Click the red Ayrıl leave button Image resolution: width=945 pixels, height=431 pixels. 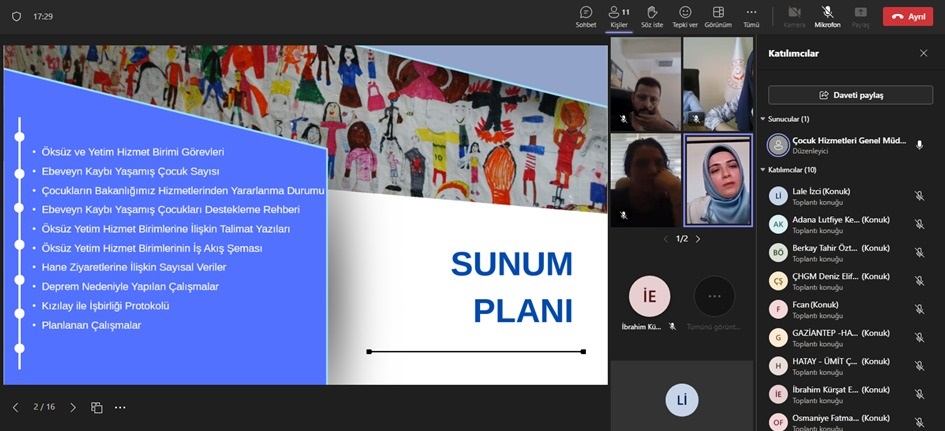[907, 17]
